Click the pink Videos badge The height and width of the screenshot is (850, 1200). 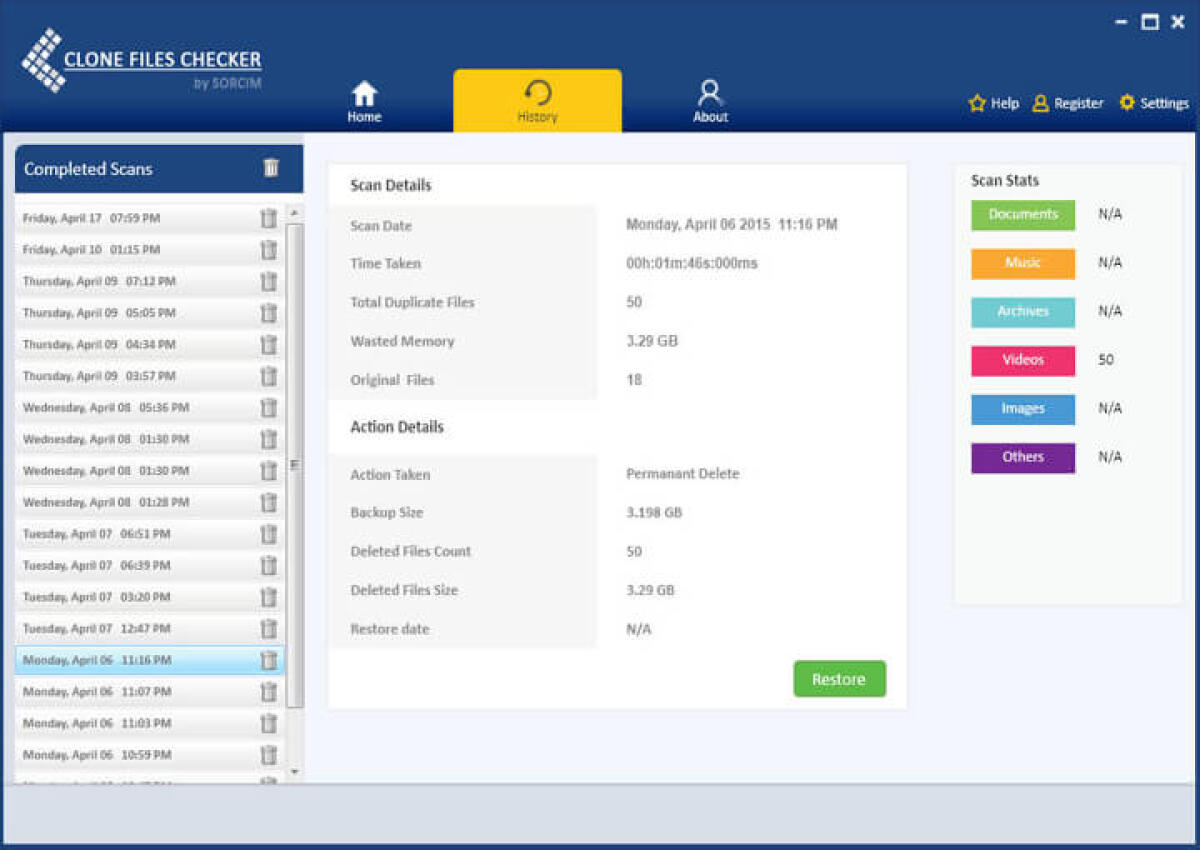1022,360
